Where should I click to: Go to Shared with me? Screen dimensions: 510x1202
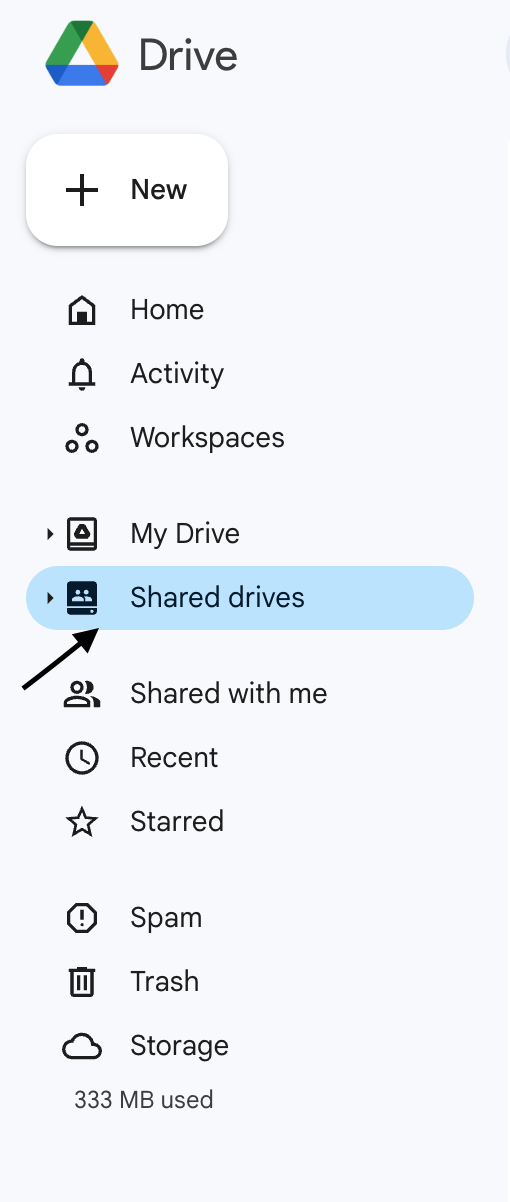(x=229, y=694)
